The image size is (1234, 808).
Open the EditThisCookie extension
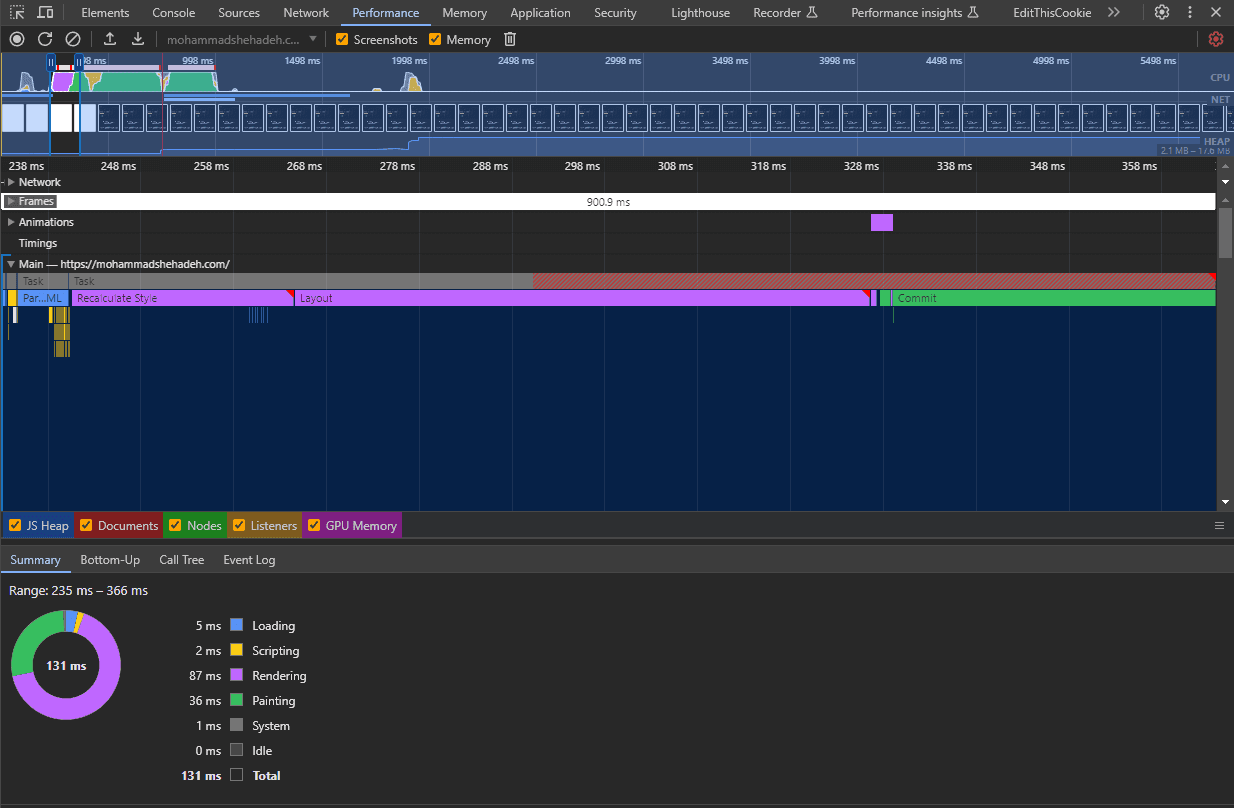click(x=1051, y=12)
